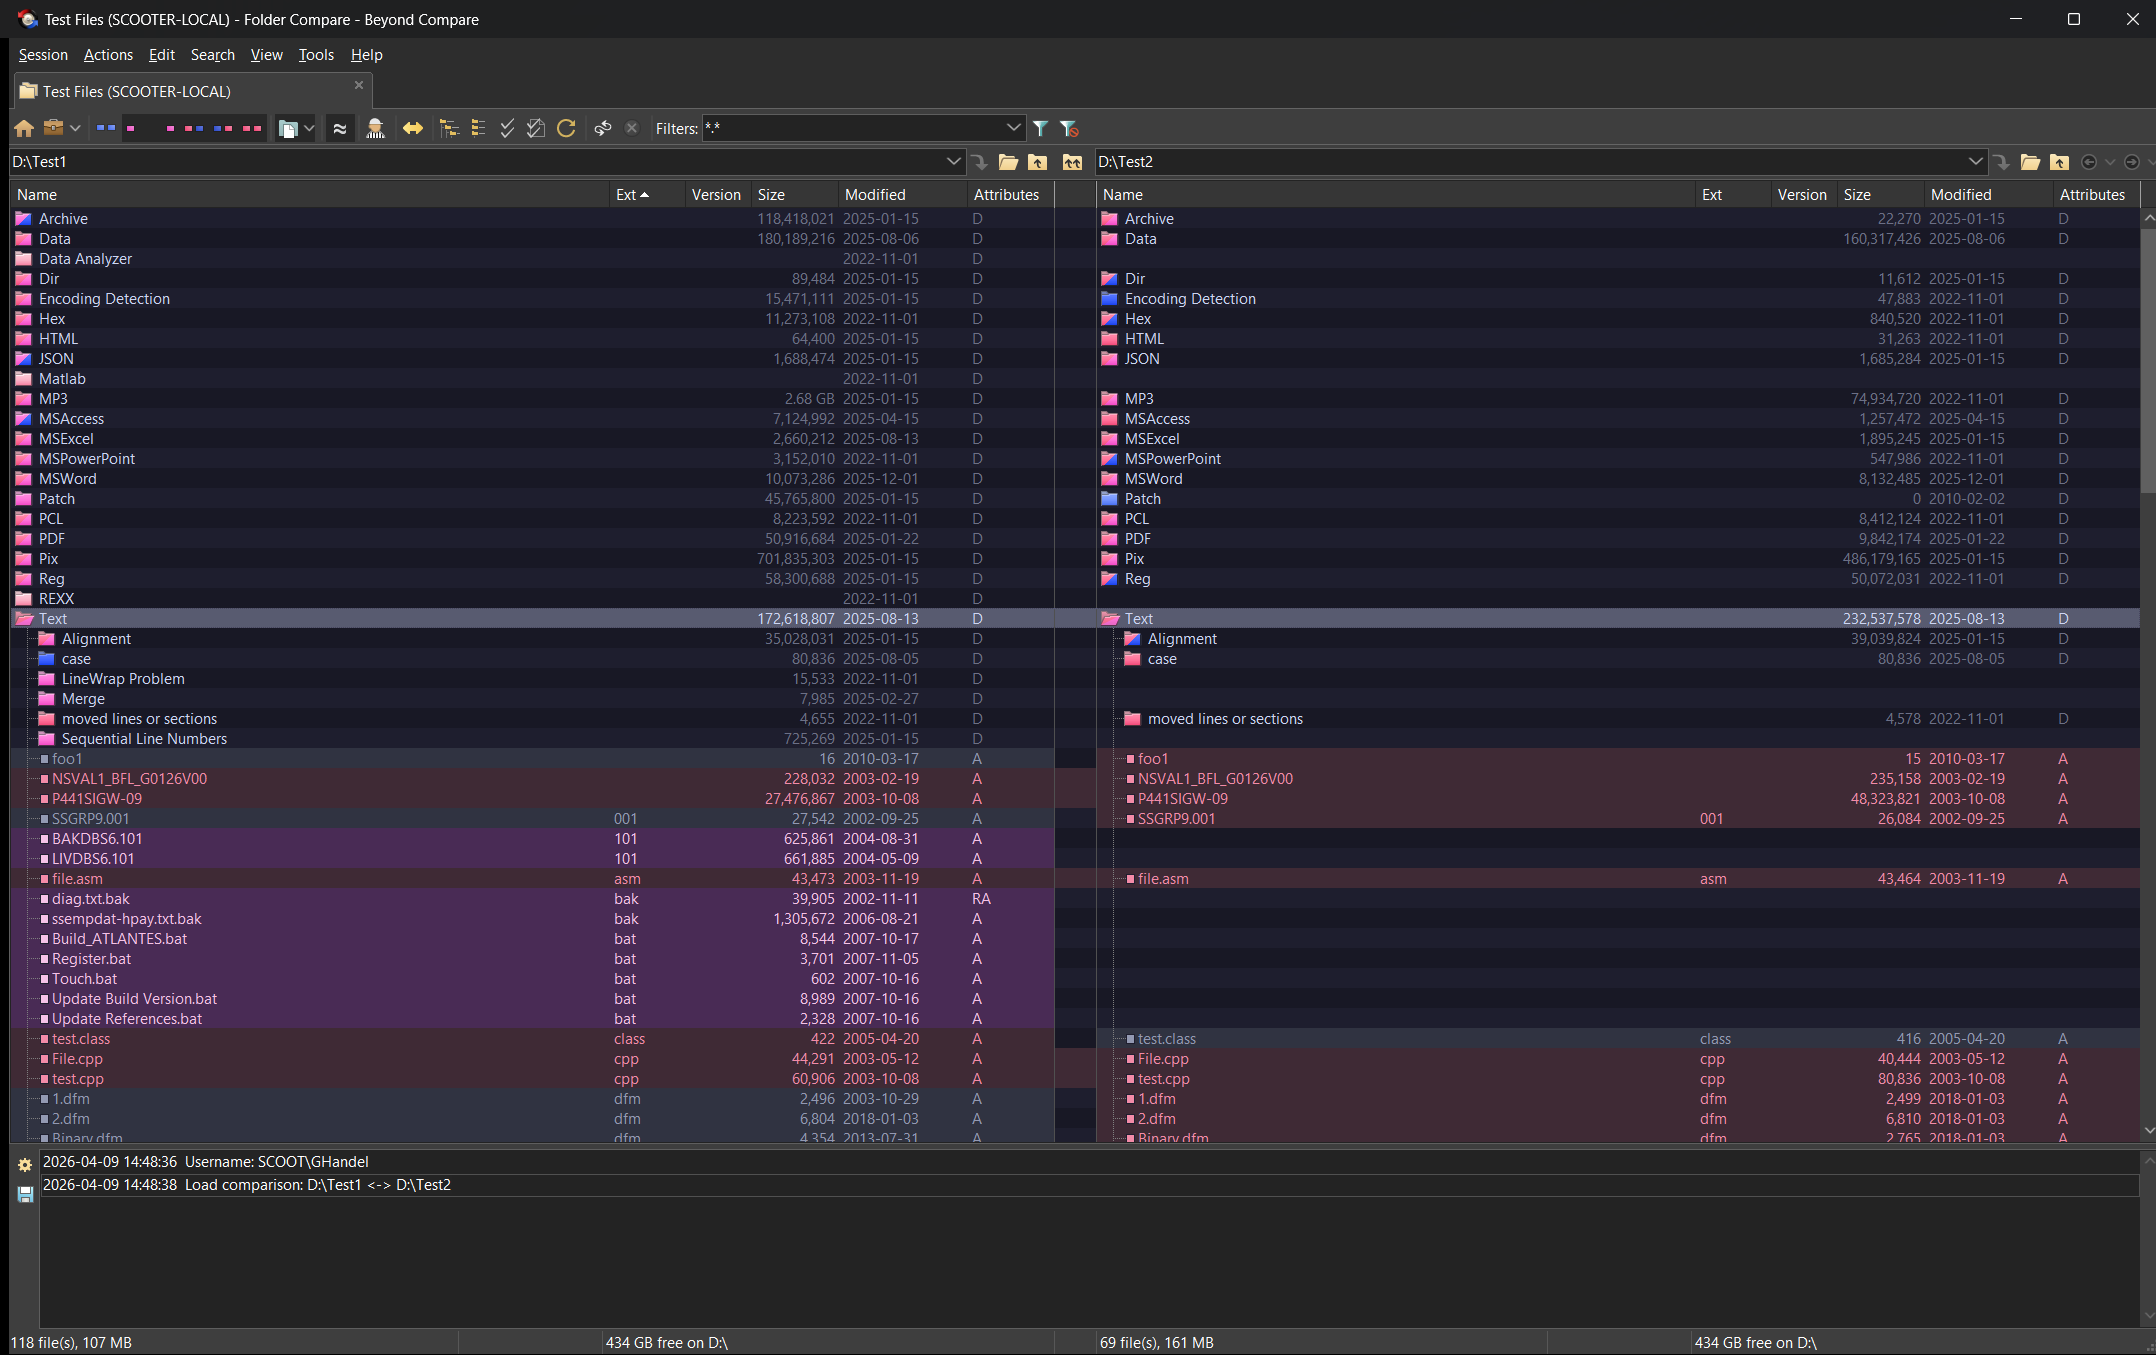Sort left pane by Modified column header

pos(902,195)
